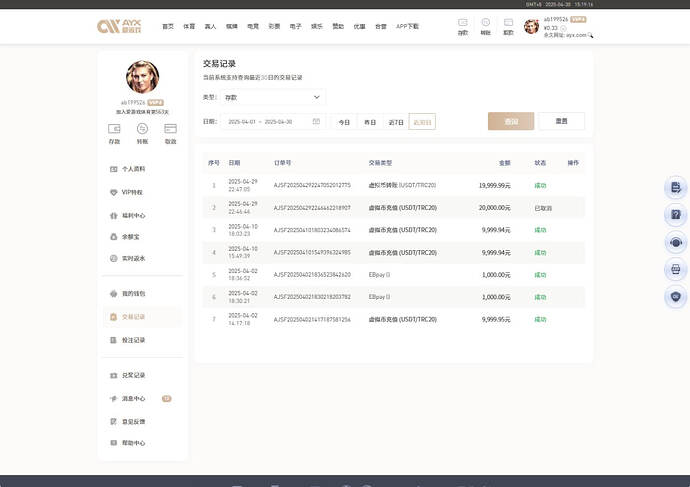690x487 pixels.
Task: Select the 近7日 date filter
Action: pos(396,121)
